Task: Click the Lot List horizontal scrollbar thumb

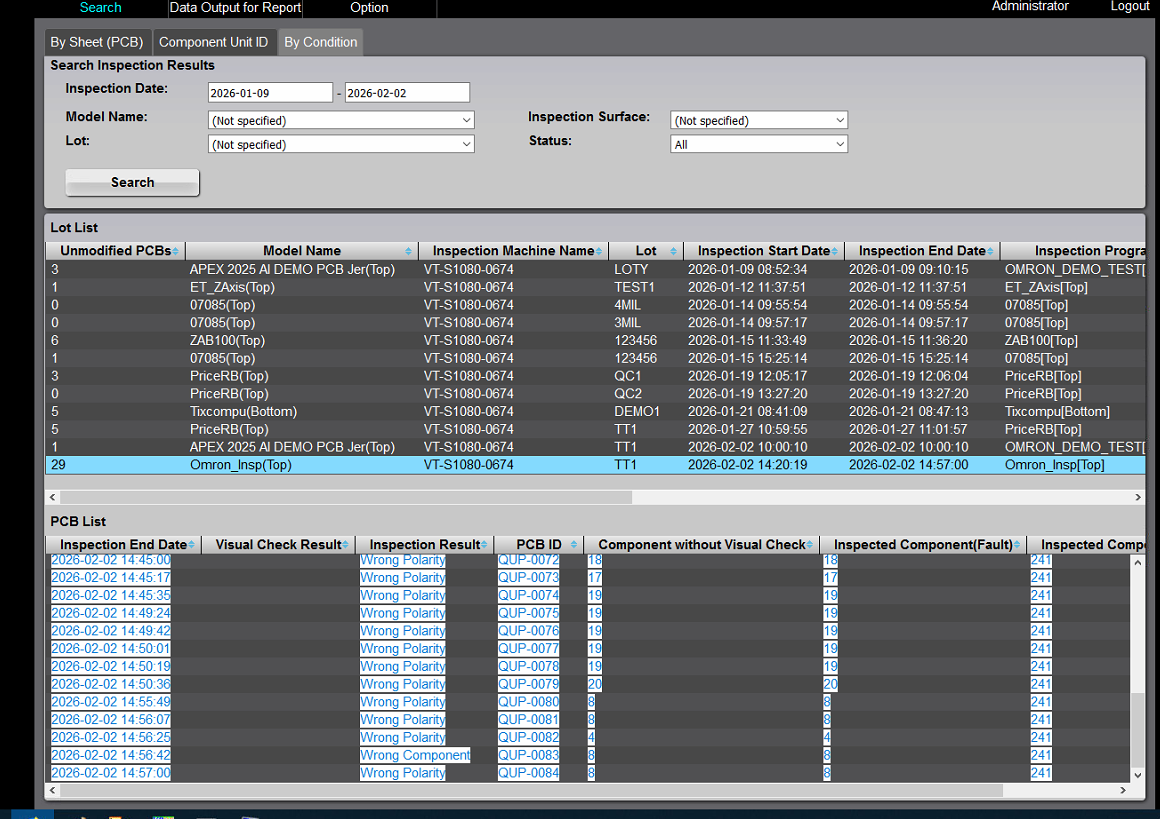Action: 346,497
